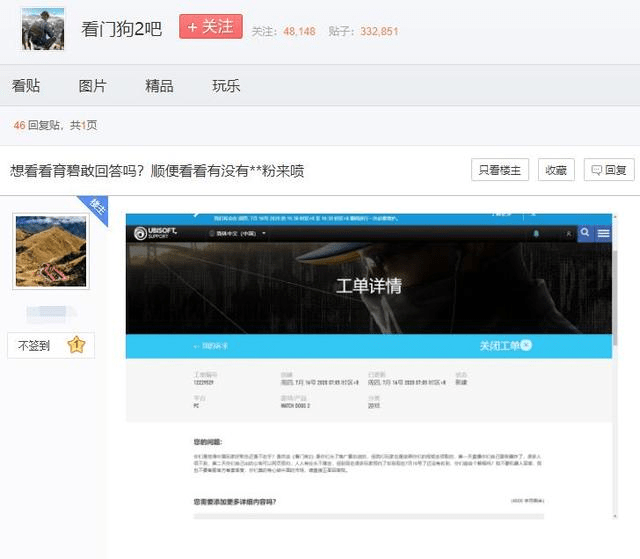640x559 pixels.
Task: Open the 精品 tab
Action: (x=159, y=86)
